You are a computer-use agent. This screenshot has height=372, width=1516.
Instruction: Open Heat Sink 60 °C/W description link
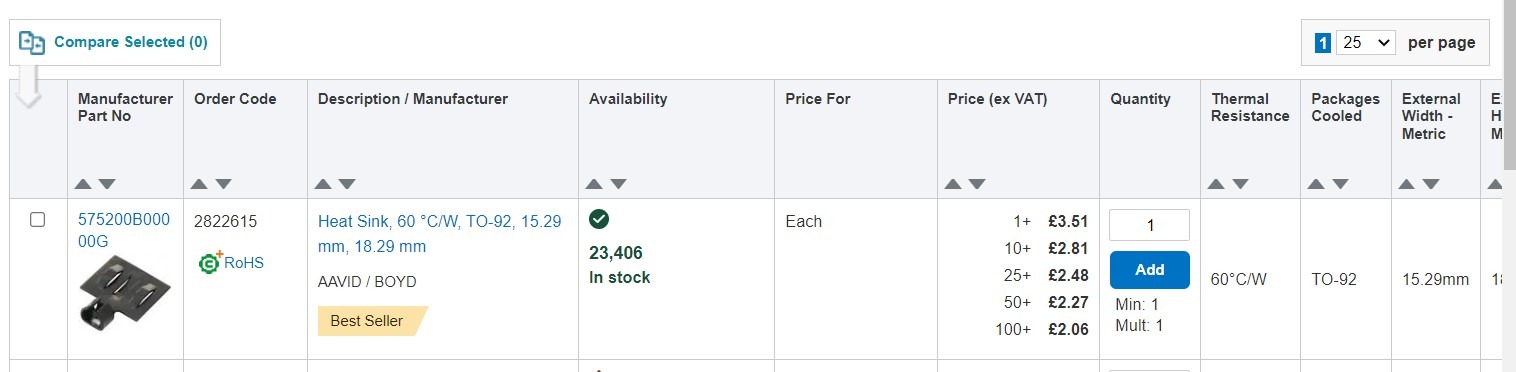click(x=439, y=234)
